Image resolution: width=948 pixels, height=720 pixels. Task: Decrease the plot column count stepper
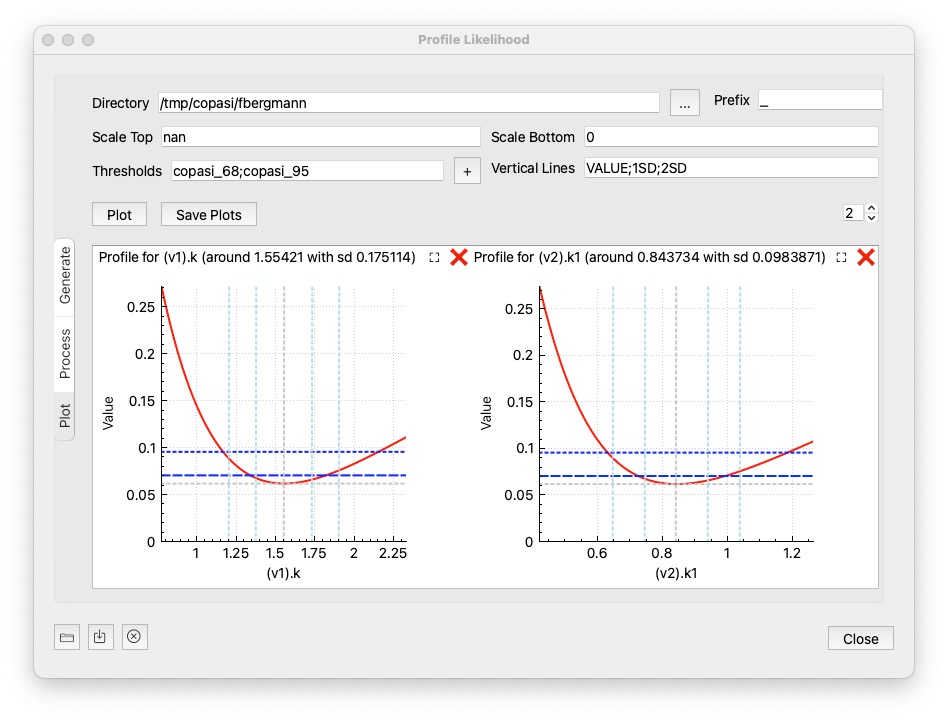[872, 218]
